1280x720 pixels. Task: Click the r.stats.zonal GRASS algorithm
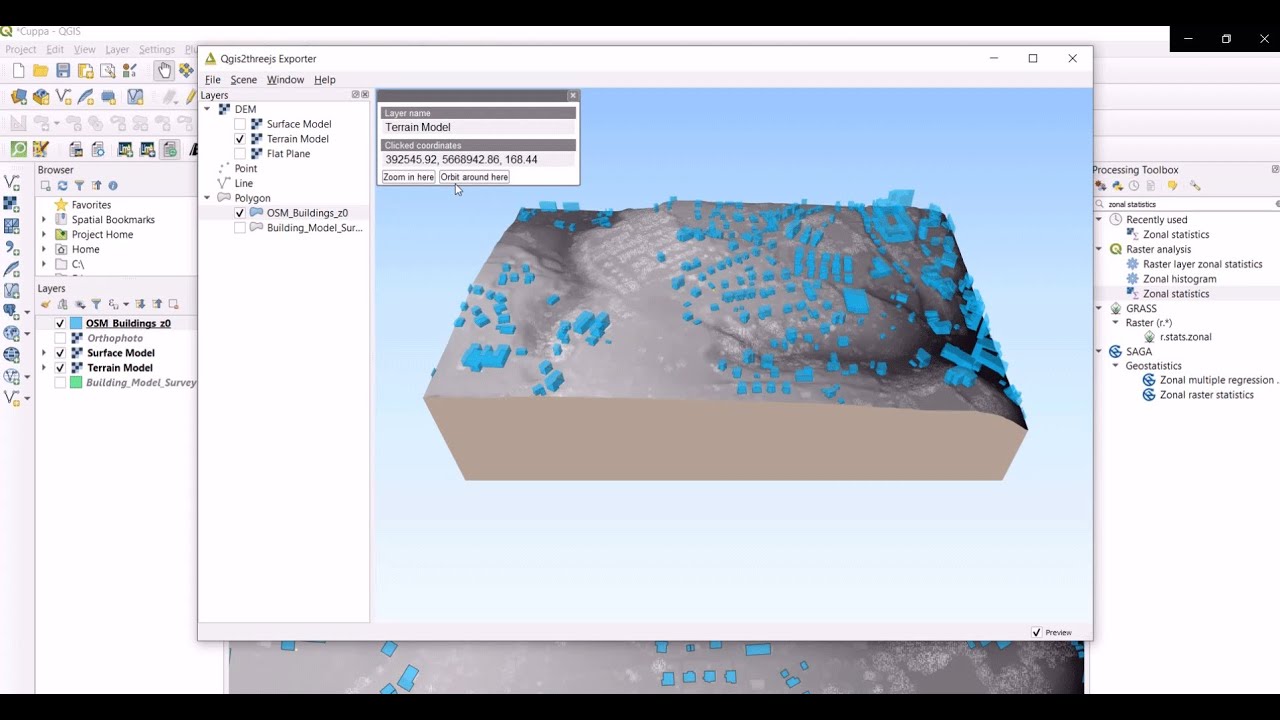click(1185, 337)
